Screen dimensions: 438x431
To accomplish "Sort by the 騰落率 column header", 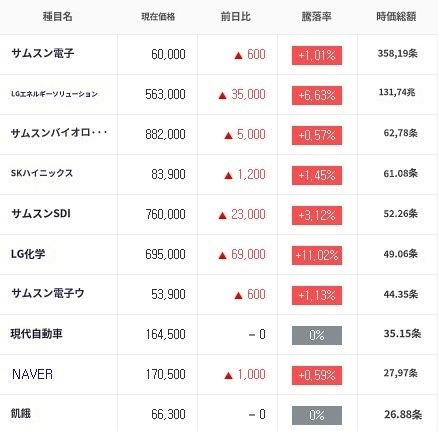I will click(x=316, y=16).
